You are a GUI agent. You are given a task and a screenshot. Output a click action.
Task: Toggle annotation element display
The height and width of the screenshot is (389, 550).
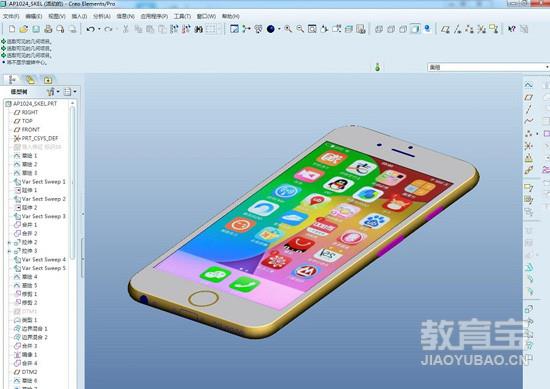click(494, 29)
